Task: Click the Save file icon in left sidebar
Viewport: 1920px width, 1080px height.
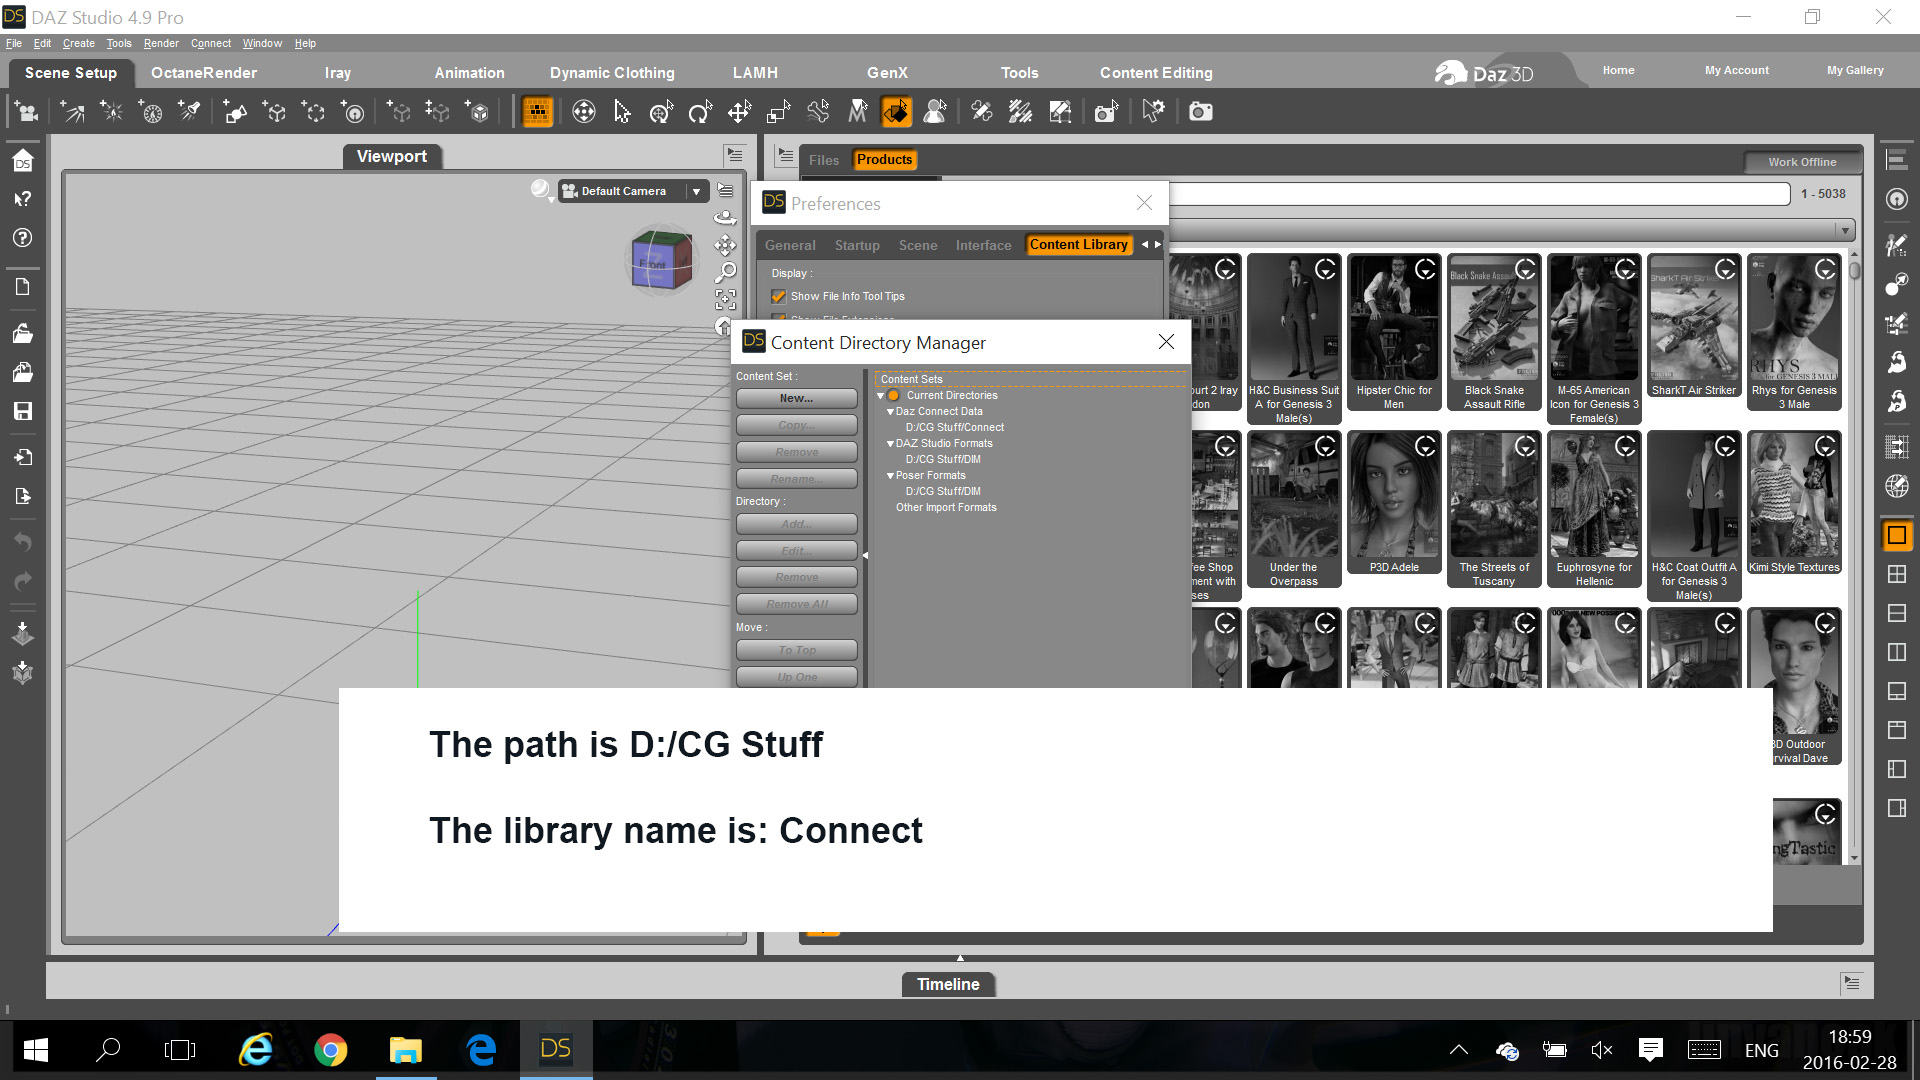Action: tap(22, 411)
